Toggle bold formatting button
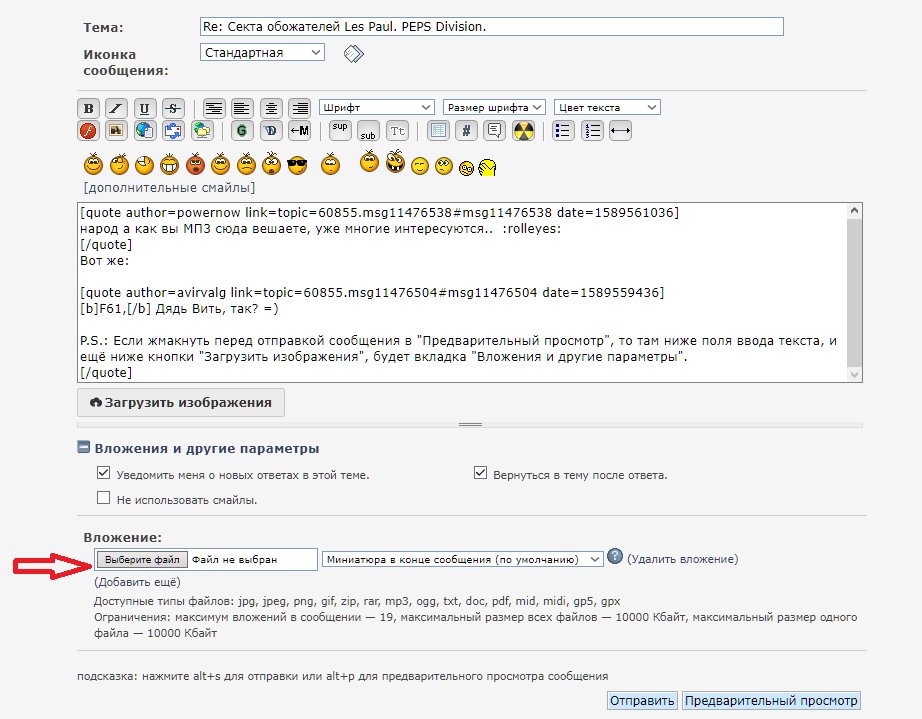The width and height of the screenshot is (922, 719). pyautogui.click(x=88, y=108)
